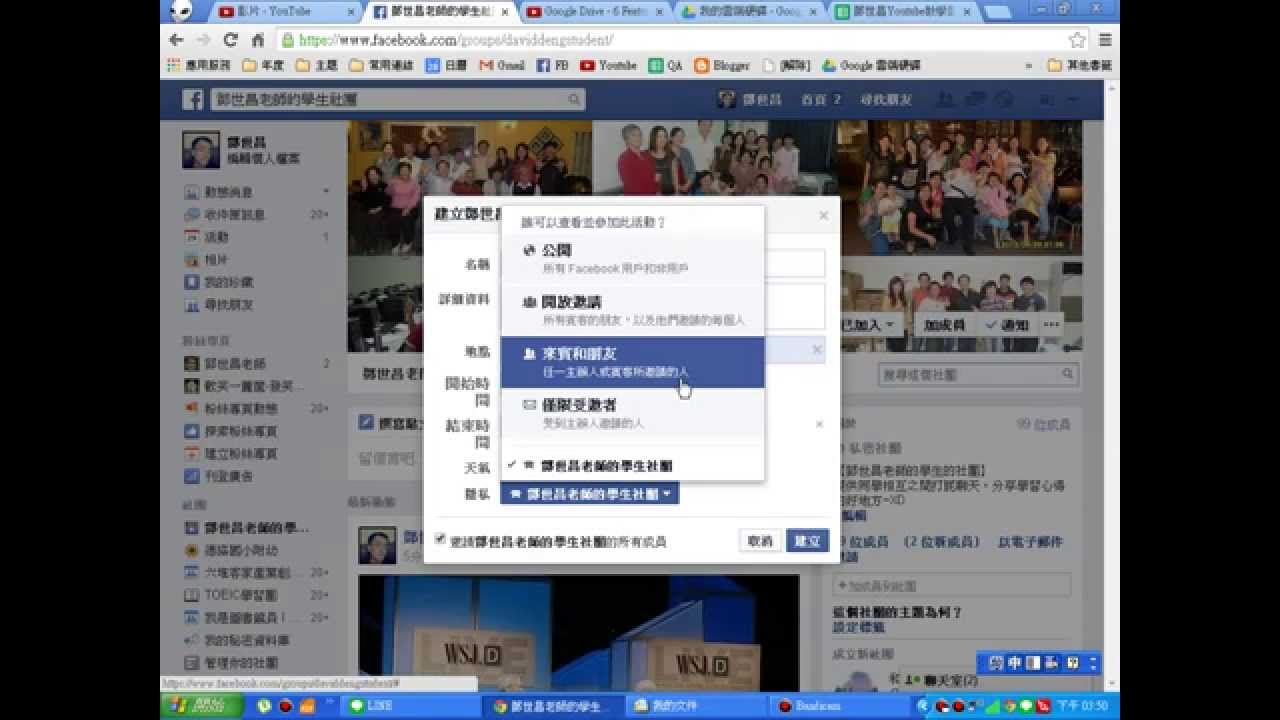
Task: Click the 設定標籤 link
Action: [x=859, y=627]
